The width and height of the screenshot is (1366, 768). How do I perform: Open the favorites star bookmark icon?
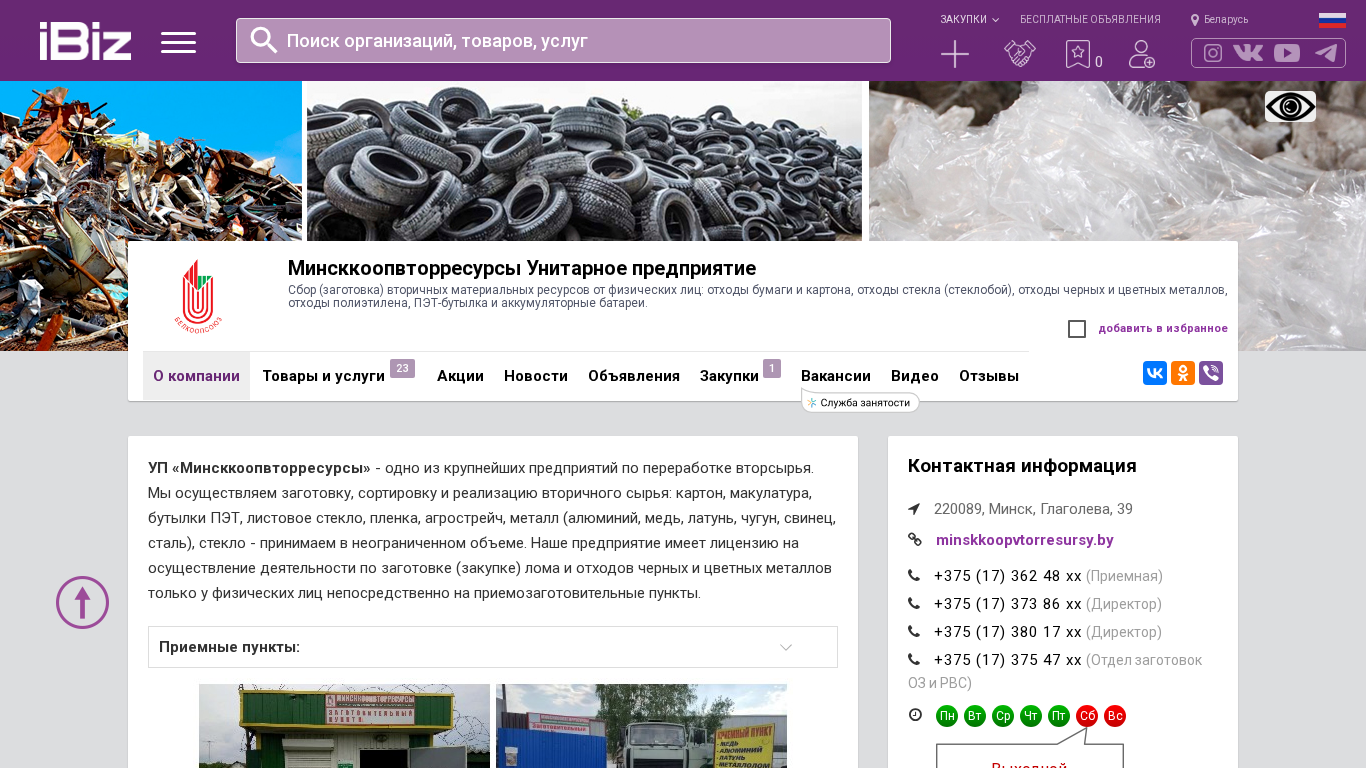point(1078,54)
